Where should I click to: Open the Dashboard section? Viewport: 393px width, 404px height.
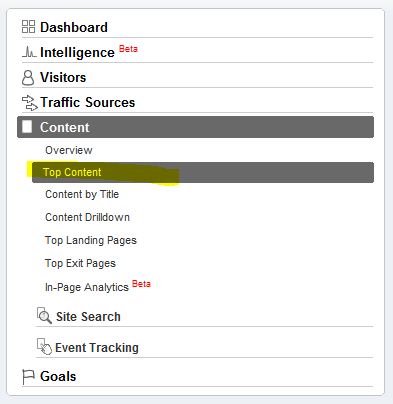pyautogui.click(x=74, y=27)
